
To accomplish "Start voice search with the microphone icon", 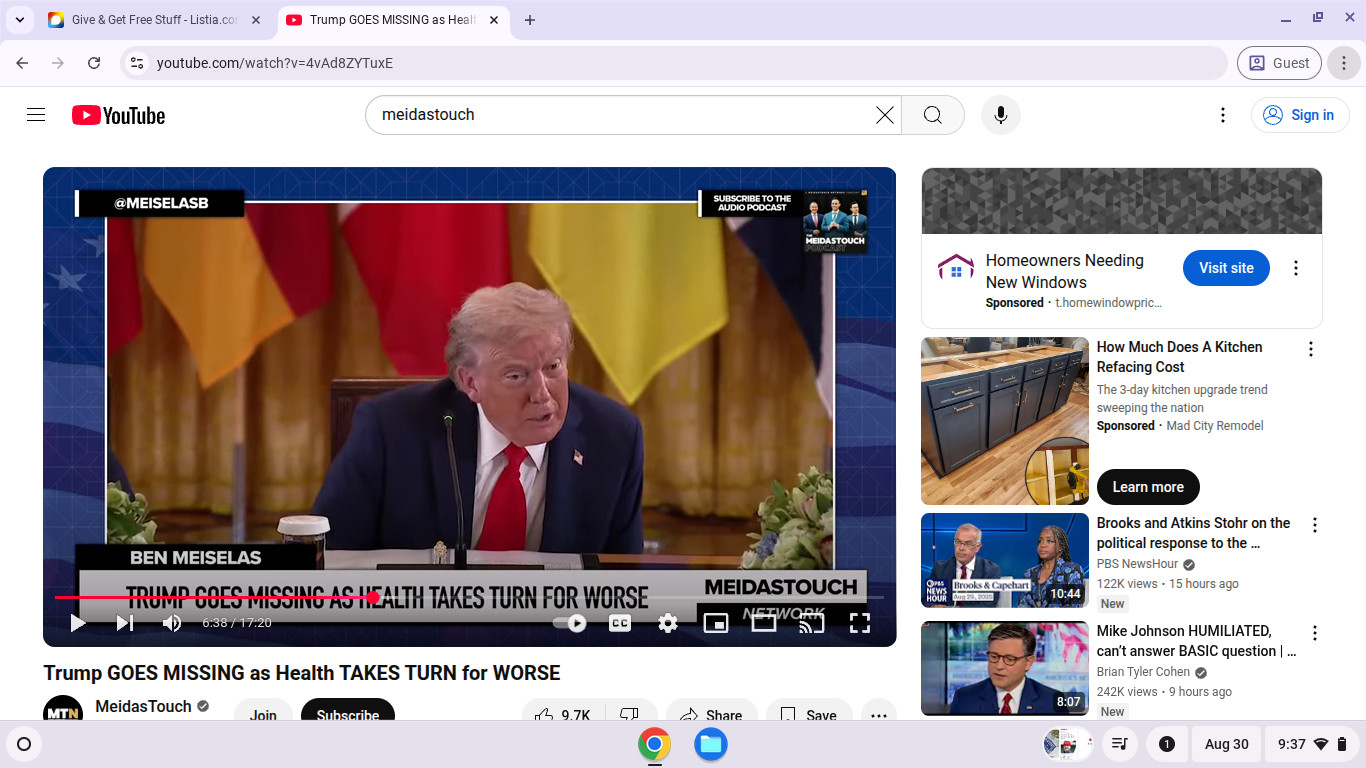I will click(x=1000, y=115).
